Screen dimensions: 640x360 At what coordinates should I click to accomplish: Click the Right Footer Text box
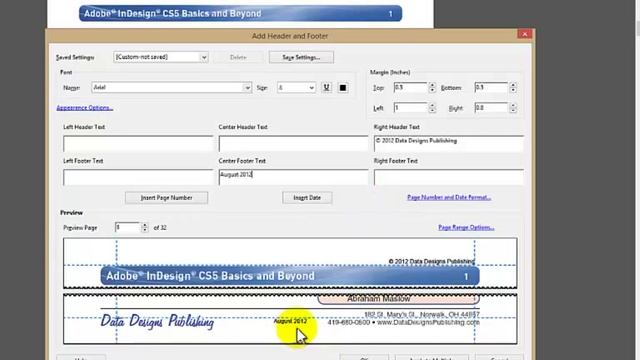[x=449, y=178]
